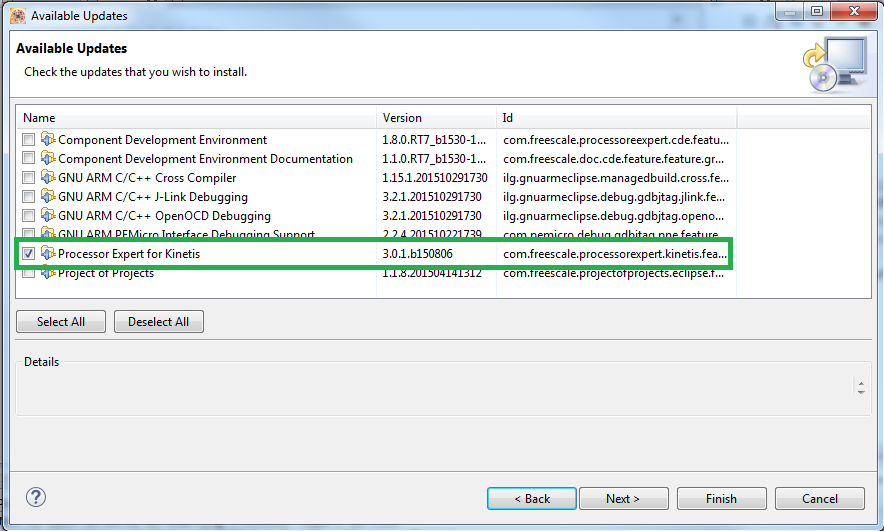
Task: Click the Available Updates window title icon
Action: [x=17, y=16]
